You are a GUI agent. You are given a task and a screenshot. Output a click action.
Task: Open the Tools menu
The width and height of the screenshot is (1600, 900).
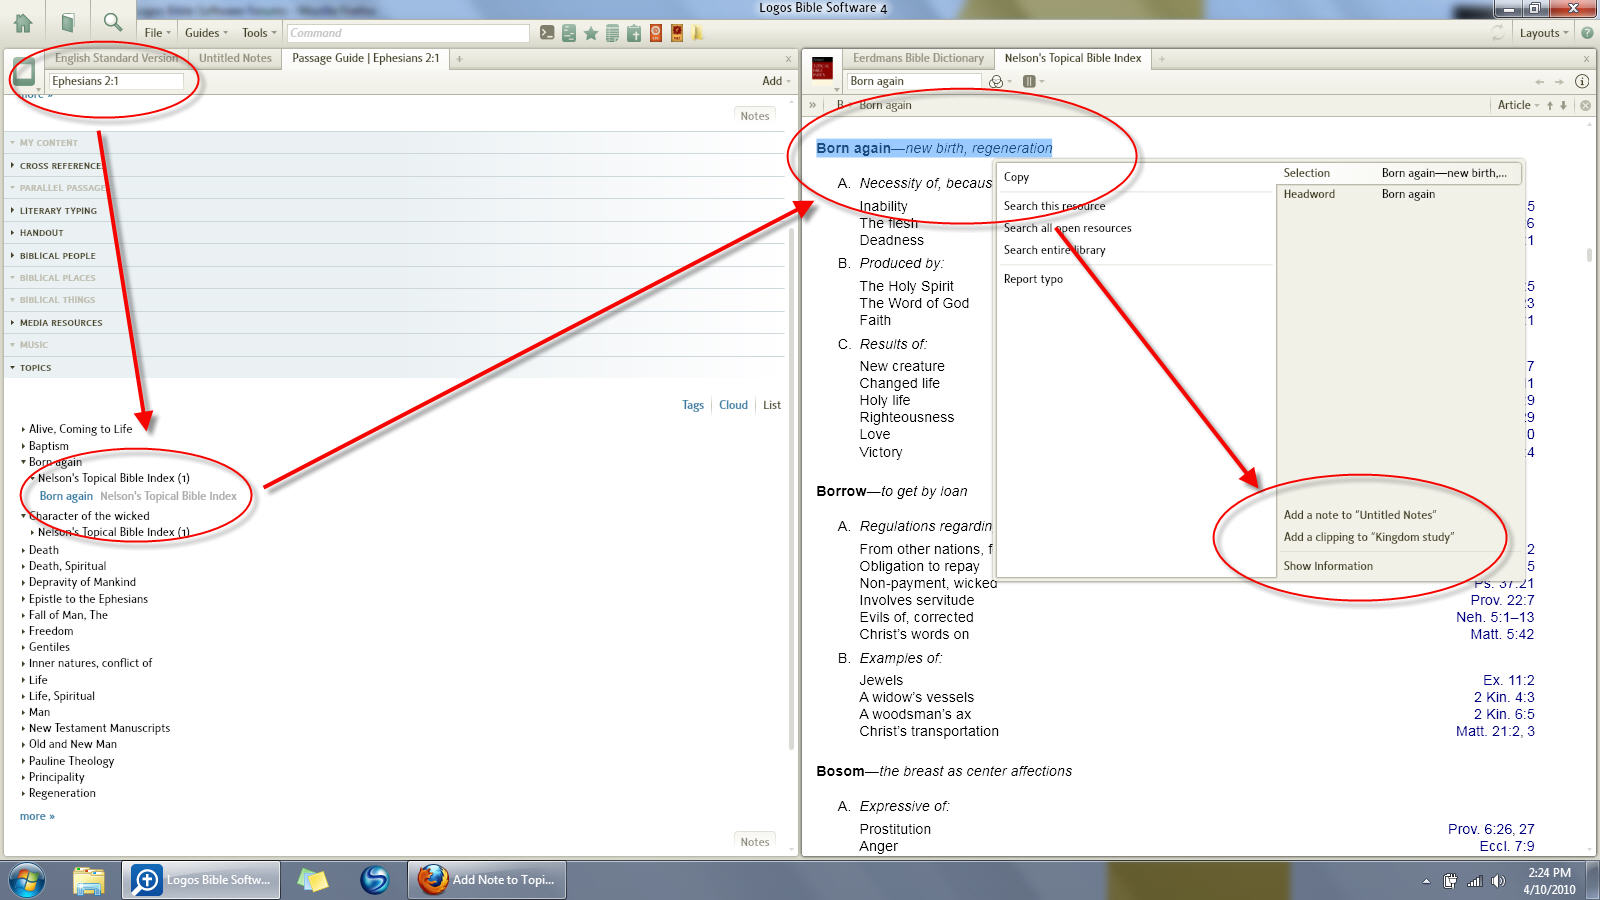(259, 33)
